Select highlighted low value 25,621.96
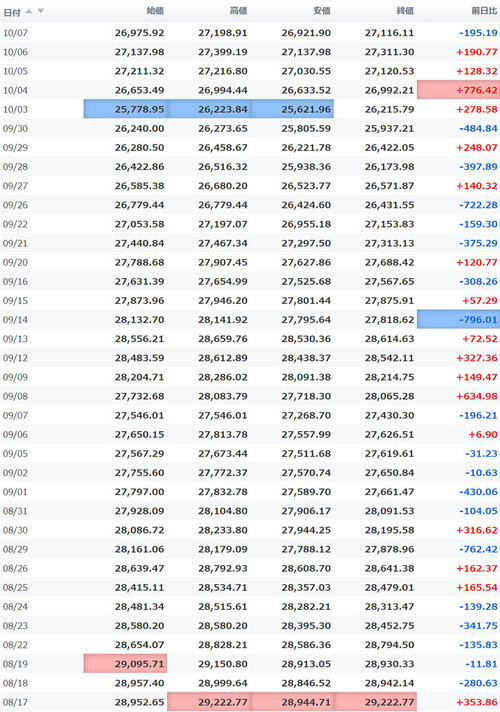This screenshot has height=712, width=500. [x=292, y=109]
